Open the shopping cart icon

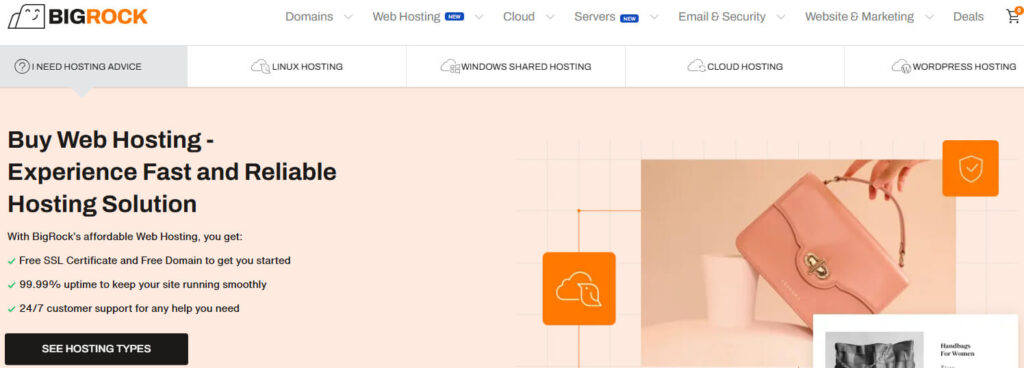point(1014,16)
